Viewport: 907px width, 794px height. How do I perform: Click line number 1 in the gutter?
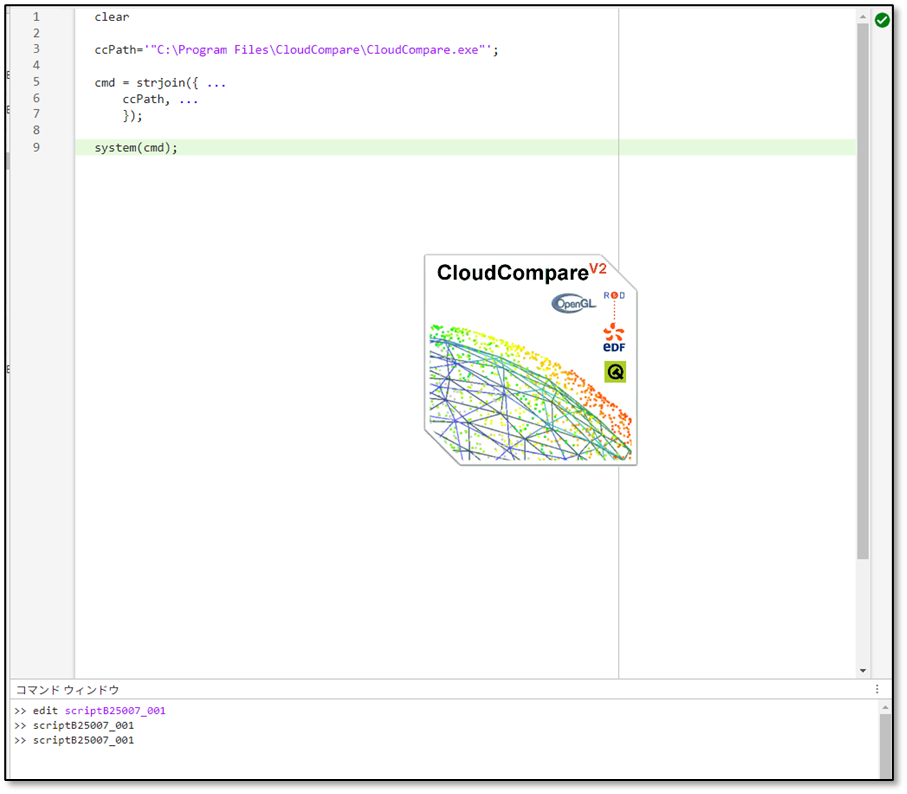[x=36, y=16]
